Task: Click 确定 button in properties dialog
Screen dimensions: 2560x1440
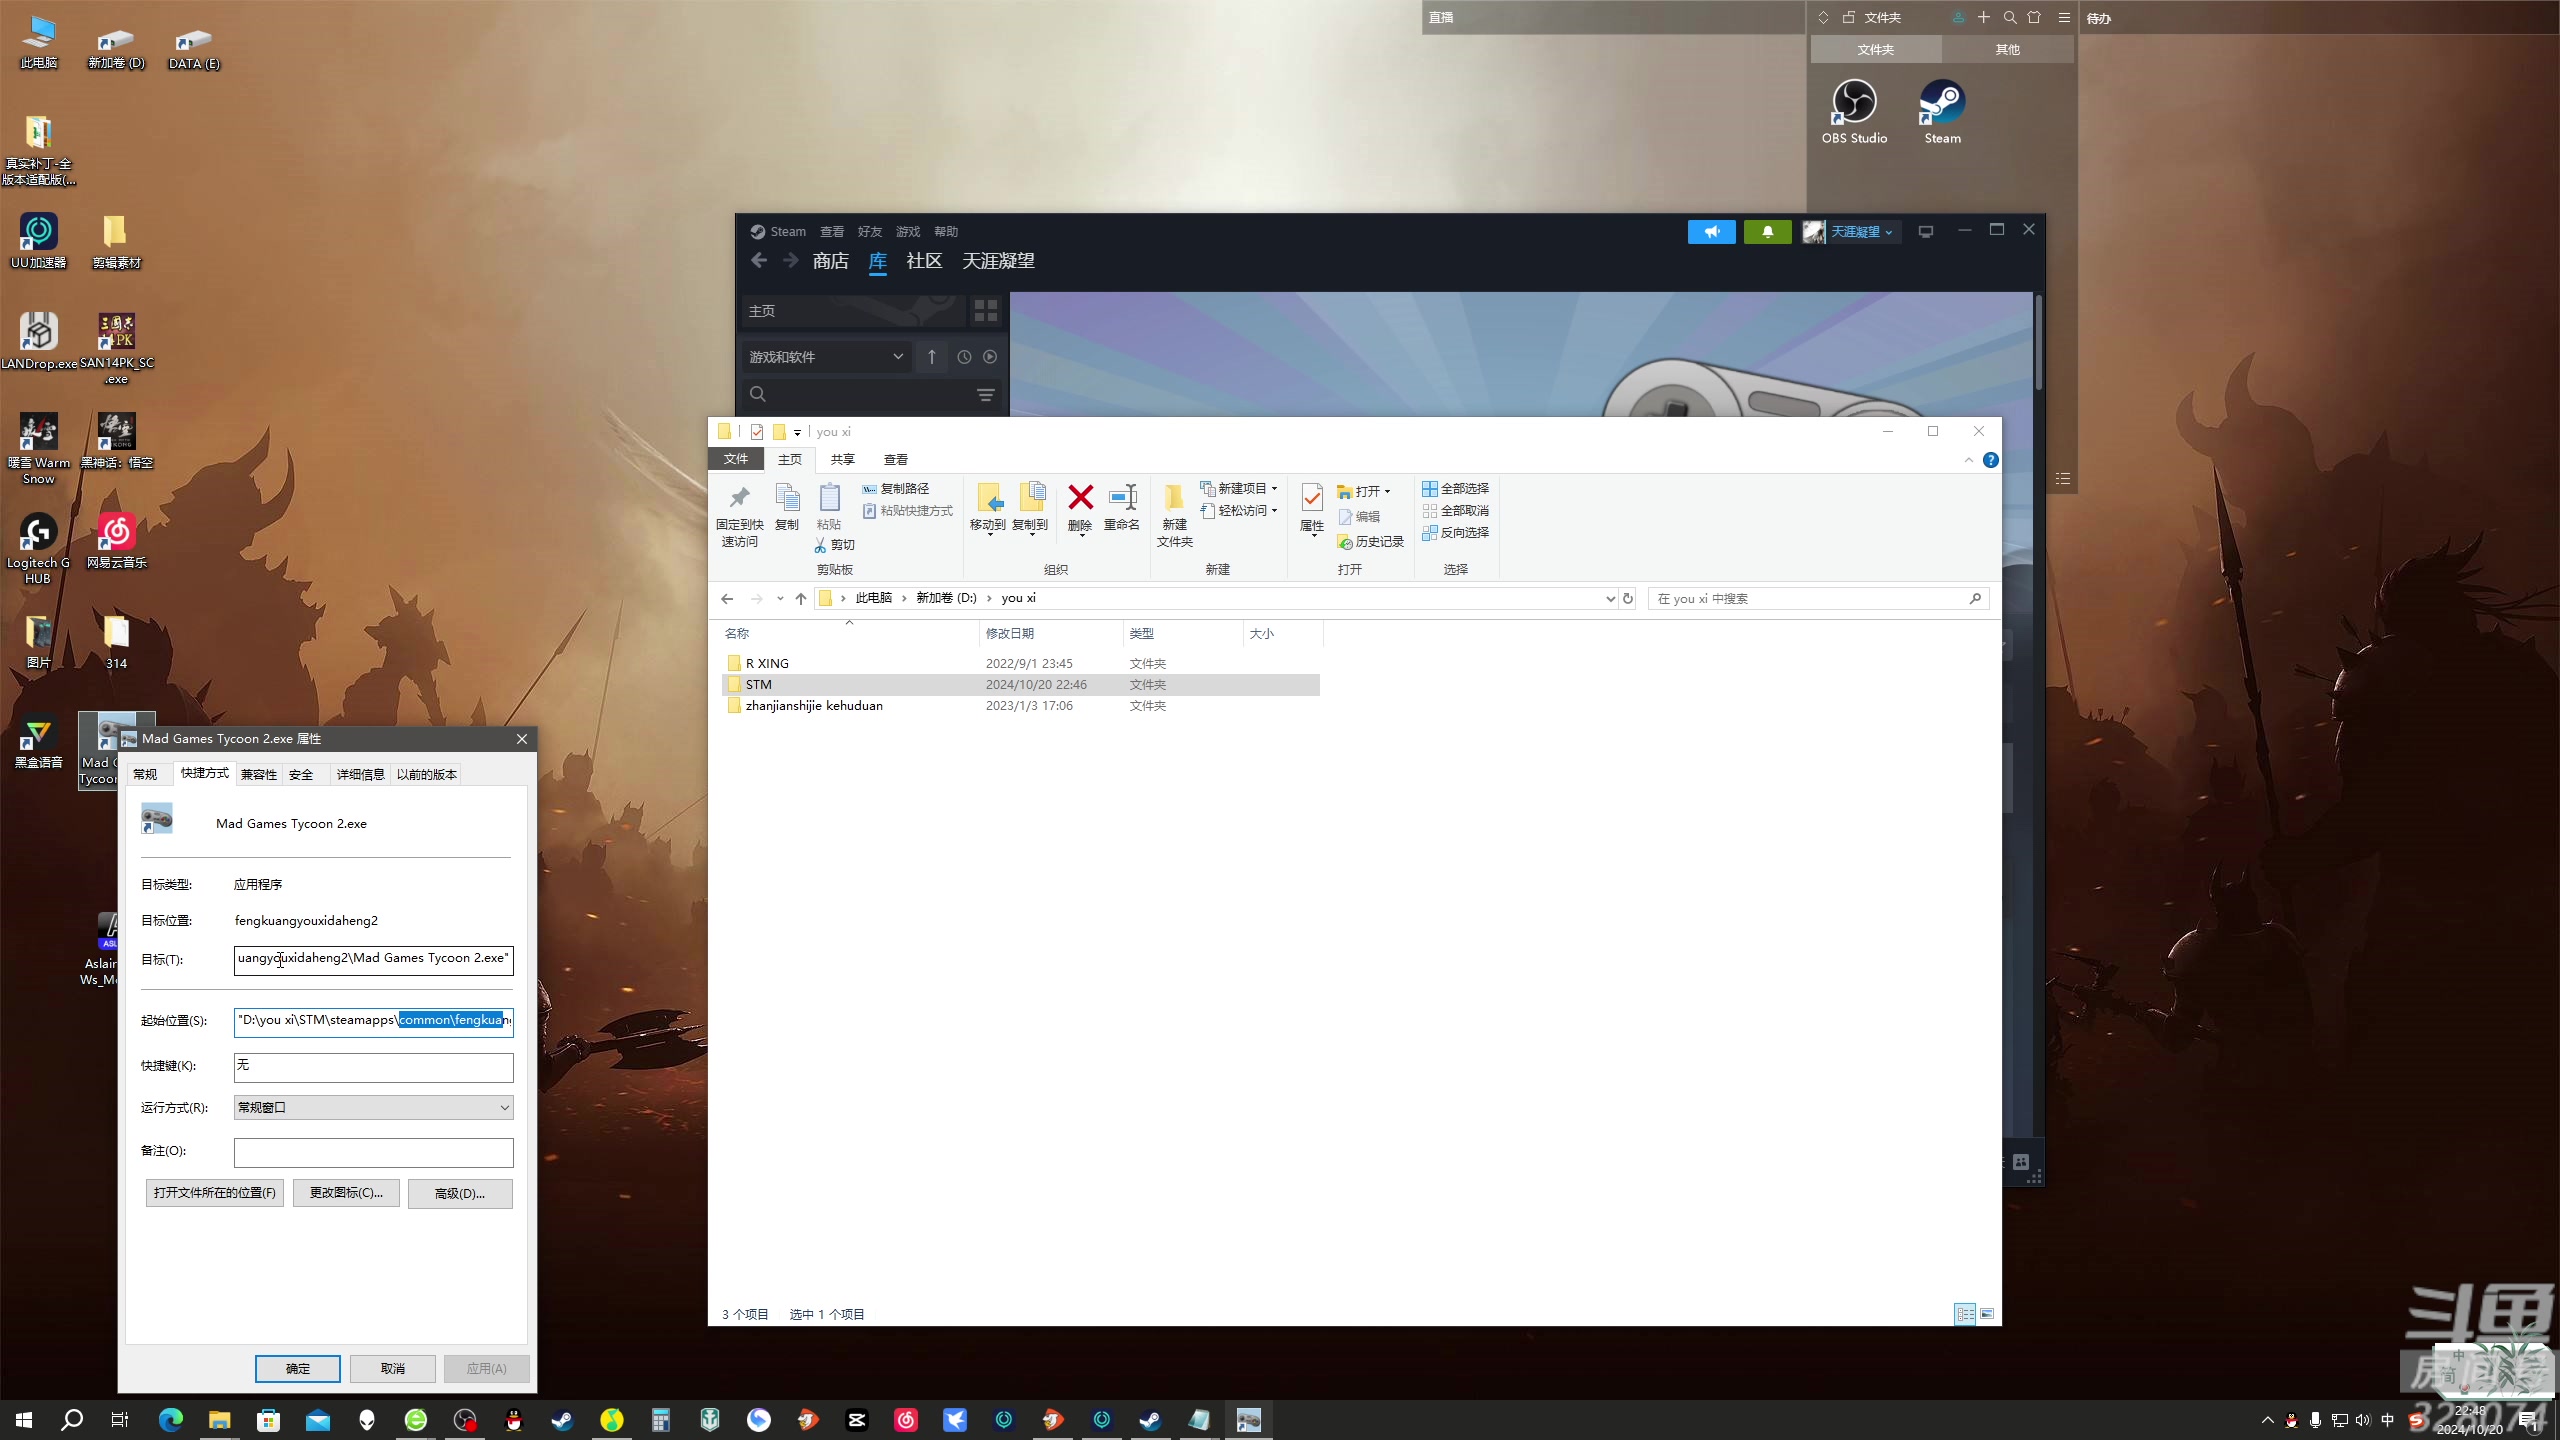Action: click(x=297, y=1368)
